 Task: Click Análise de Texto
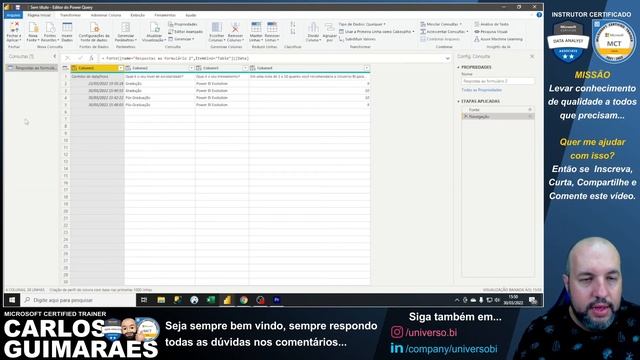point(491,24)
